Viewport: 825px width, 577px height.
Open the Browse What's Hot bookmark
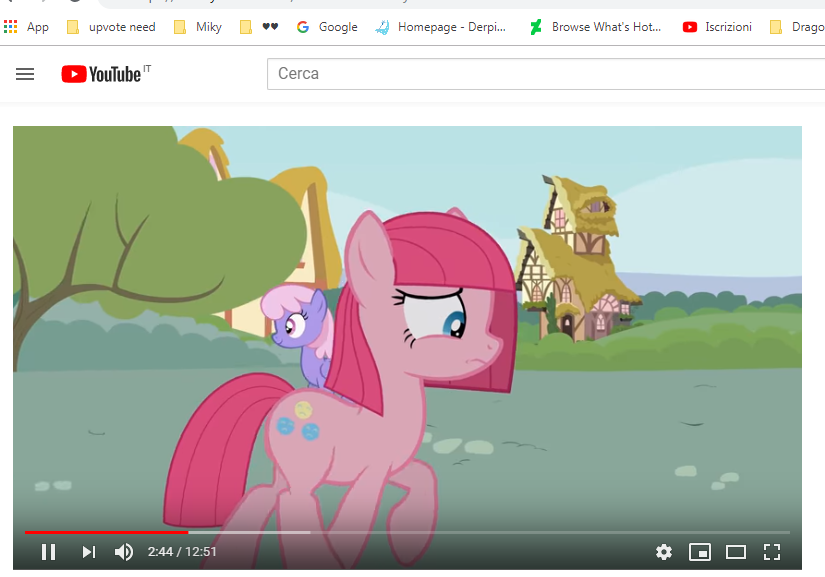coord(595,27)
